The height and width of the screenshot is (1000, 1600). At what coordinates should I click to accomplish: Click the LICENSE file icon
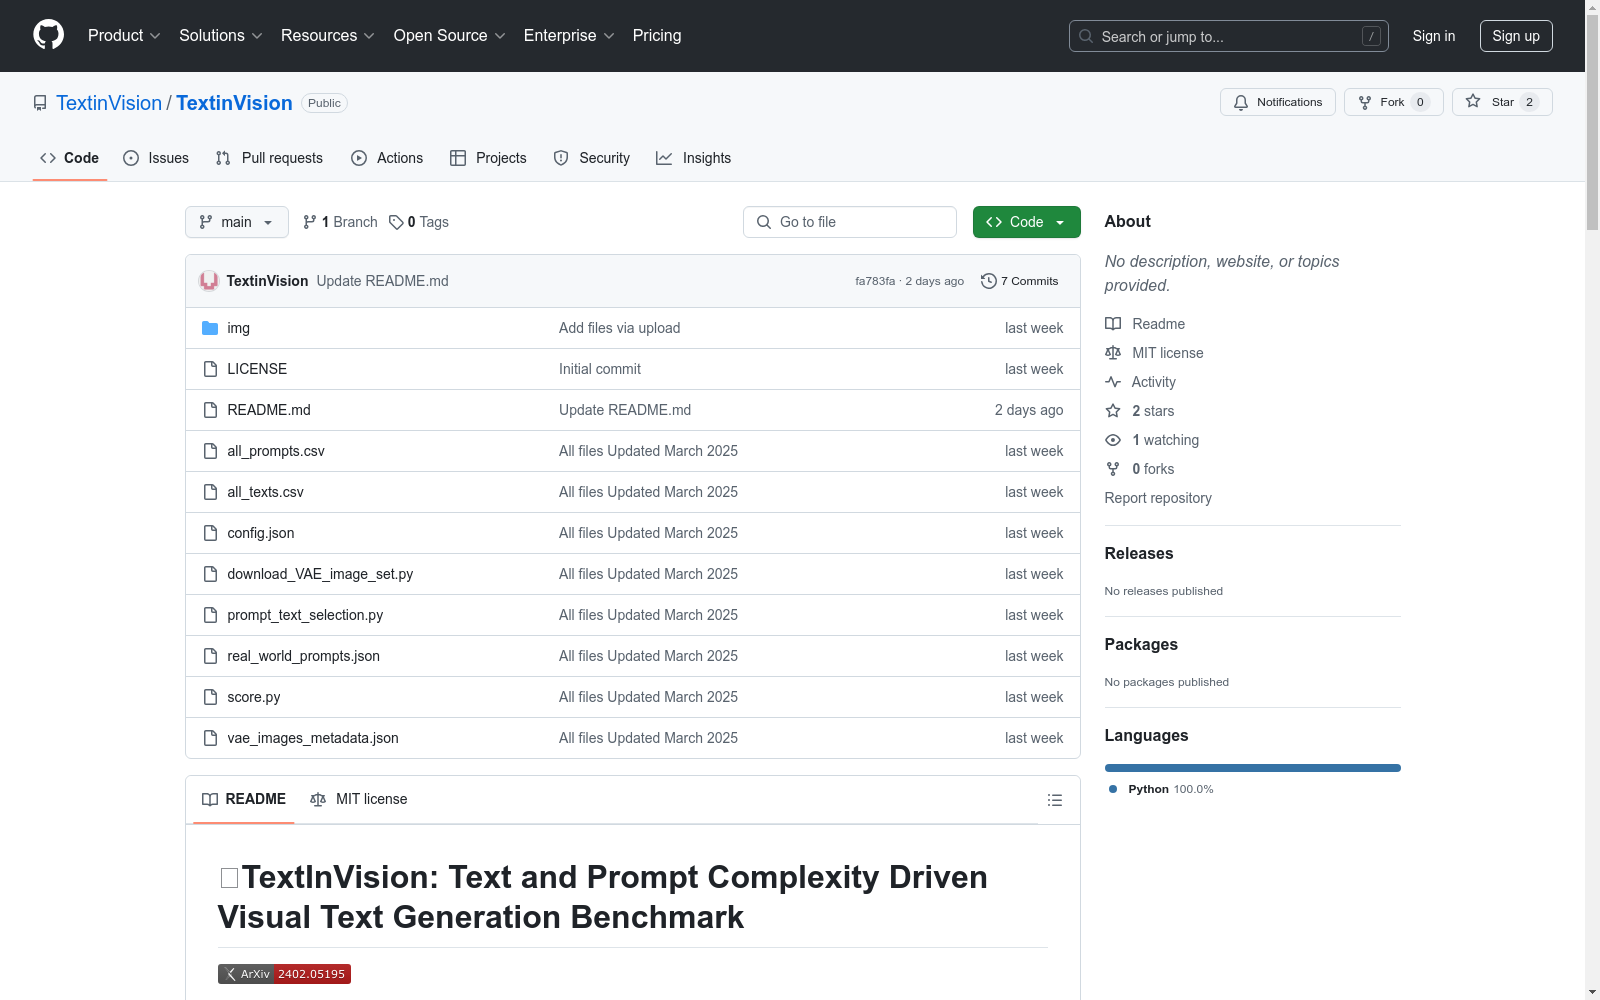coord(210,369)
